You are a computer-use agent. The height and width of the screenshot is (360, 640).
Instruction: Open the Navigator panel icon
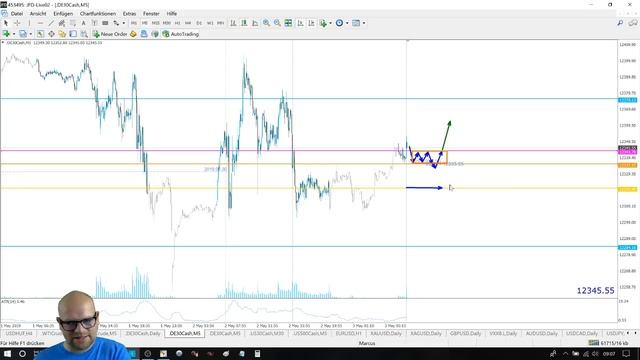(x=62, y=34)
